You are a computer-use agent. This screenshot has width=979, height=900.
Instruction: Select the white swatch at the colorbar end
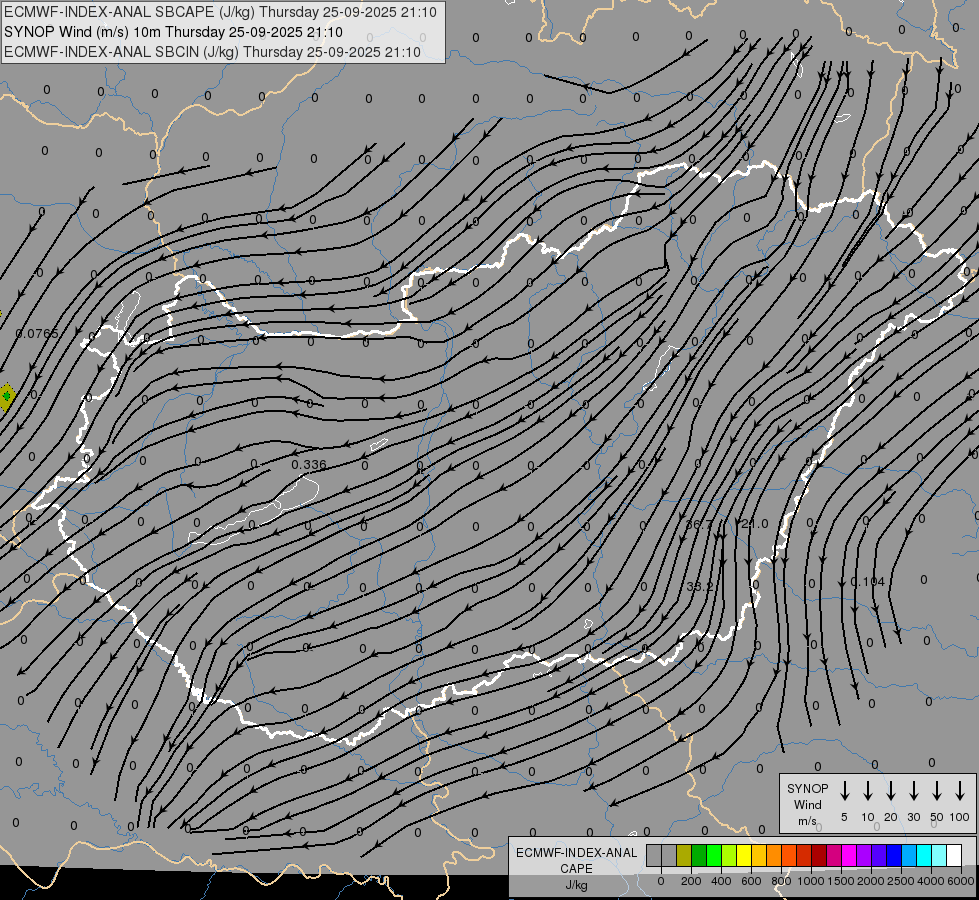pyautogui.click(x=954, y=855)
